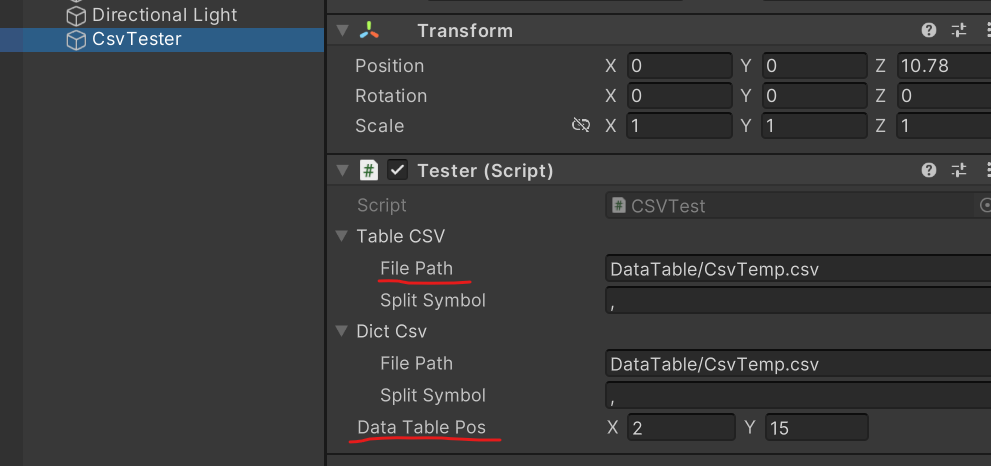Disable the Tester script enable checkbox
The height and width of the screenshot is (466, 991).
tap(398, 171)
